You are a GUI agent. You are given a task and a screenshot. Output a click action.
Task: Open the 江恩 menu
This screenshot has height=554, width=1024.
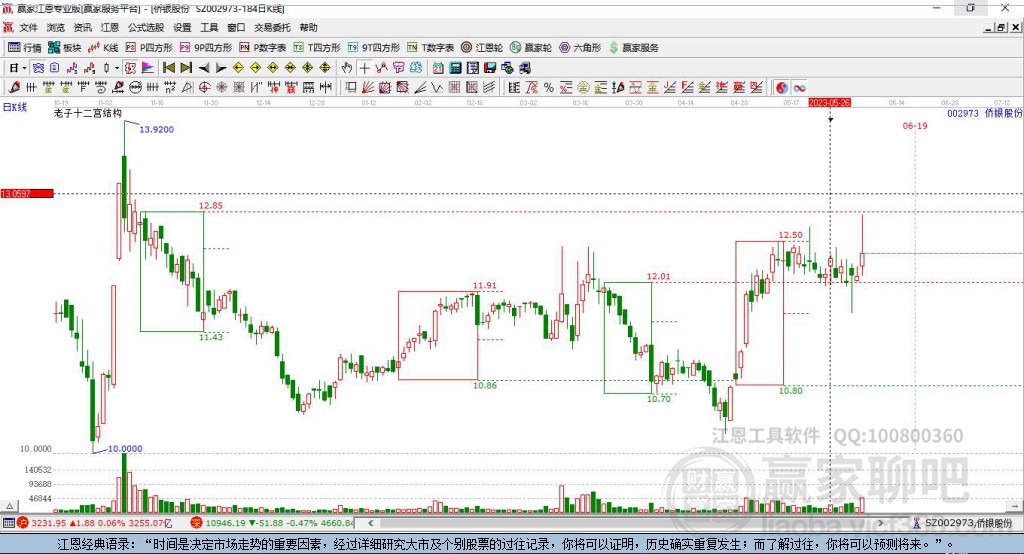pyautogui.click(x=110, y=27)
